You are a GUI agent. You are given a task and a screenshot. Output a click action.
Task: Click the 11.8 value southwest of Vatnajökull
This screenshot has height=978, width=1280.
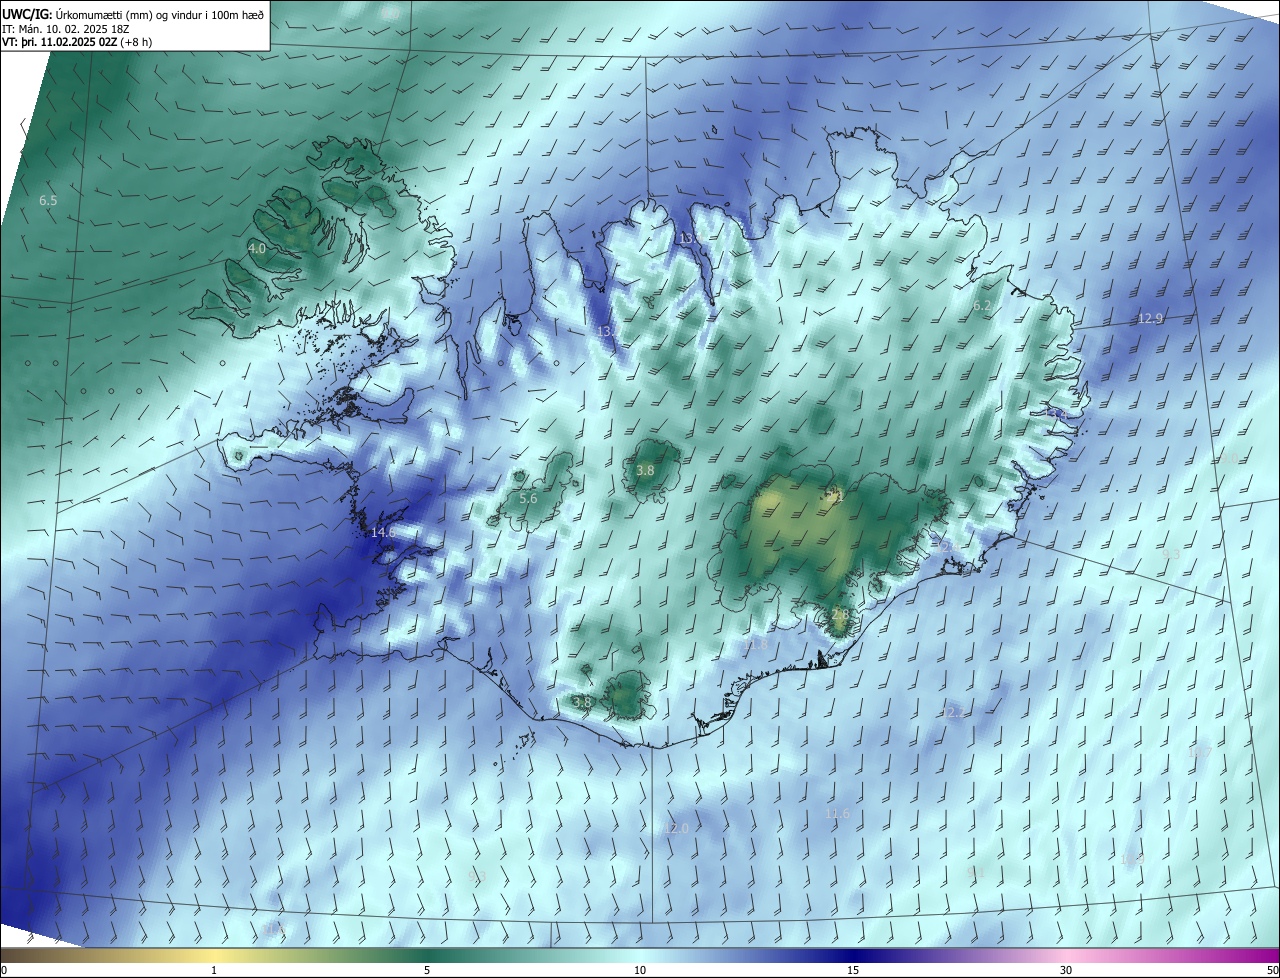(756, 646)
